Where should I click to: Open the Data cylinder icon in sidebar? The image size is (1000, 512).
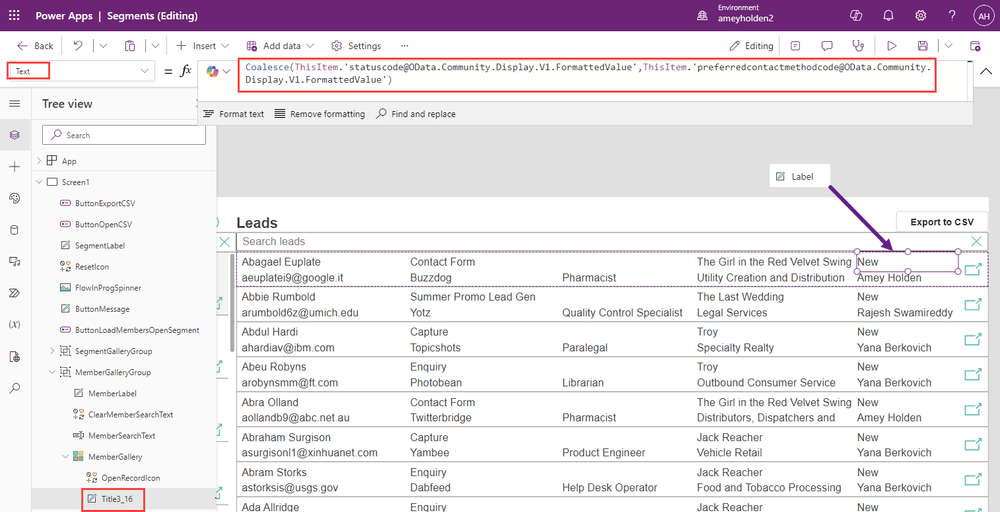point(15,230)
